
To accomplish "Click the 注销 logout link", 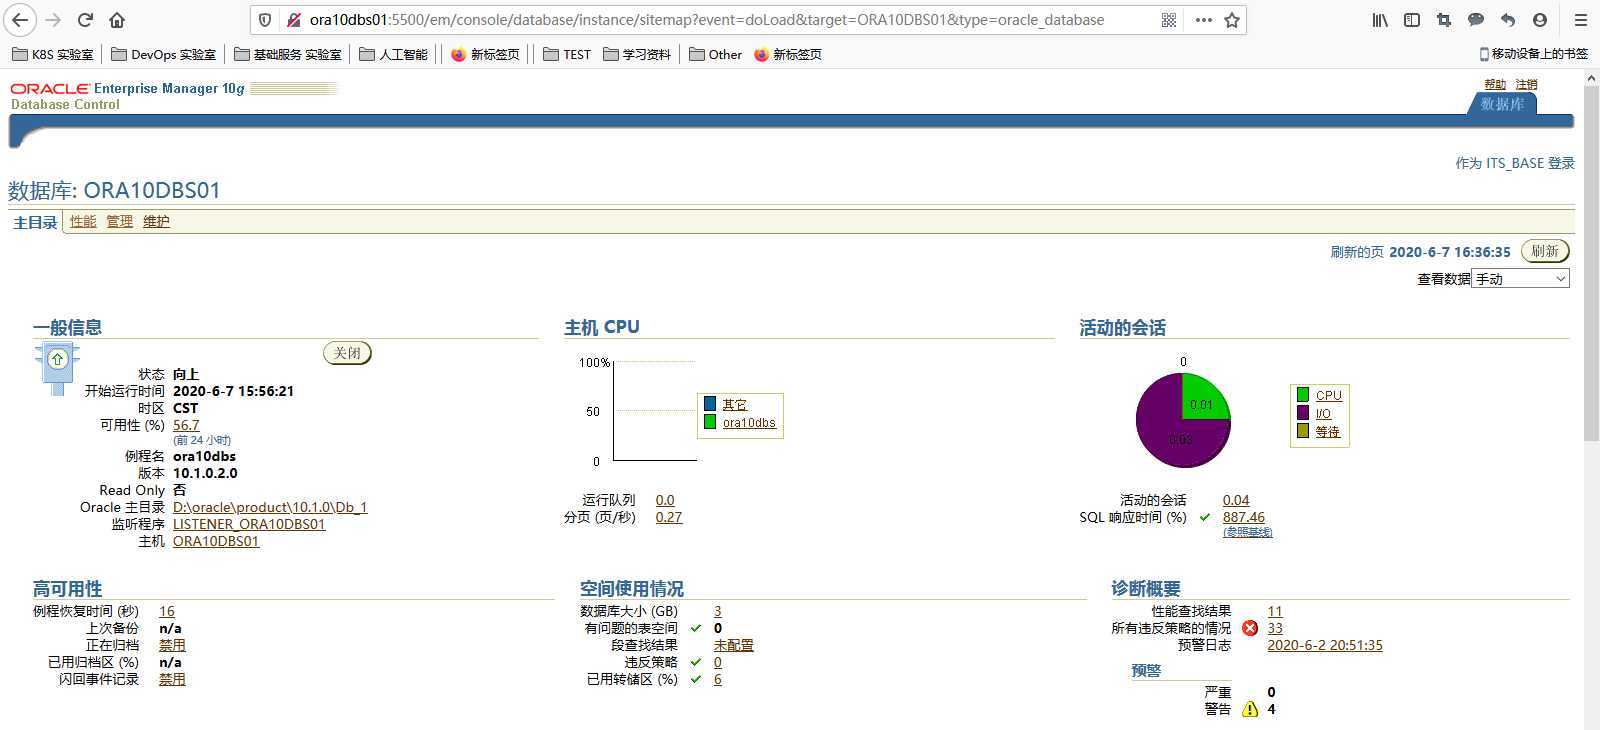I will [1526, 84].
